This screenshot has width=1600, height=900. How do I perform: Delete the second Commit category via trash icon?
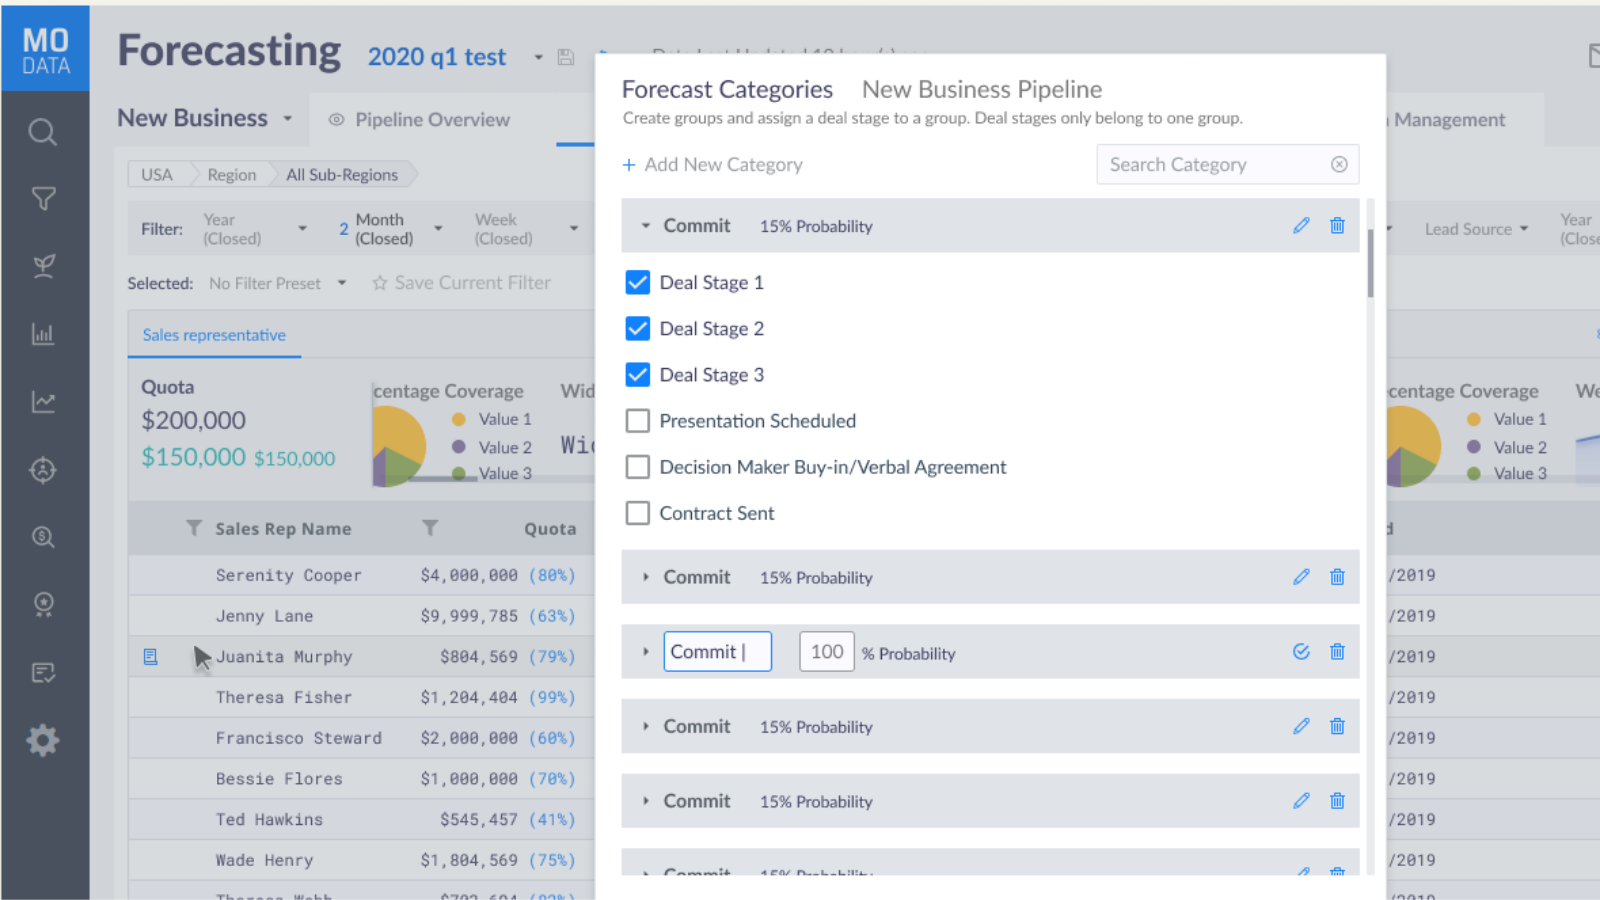1337,577
